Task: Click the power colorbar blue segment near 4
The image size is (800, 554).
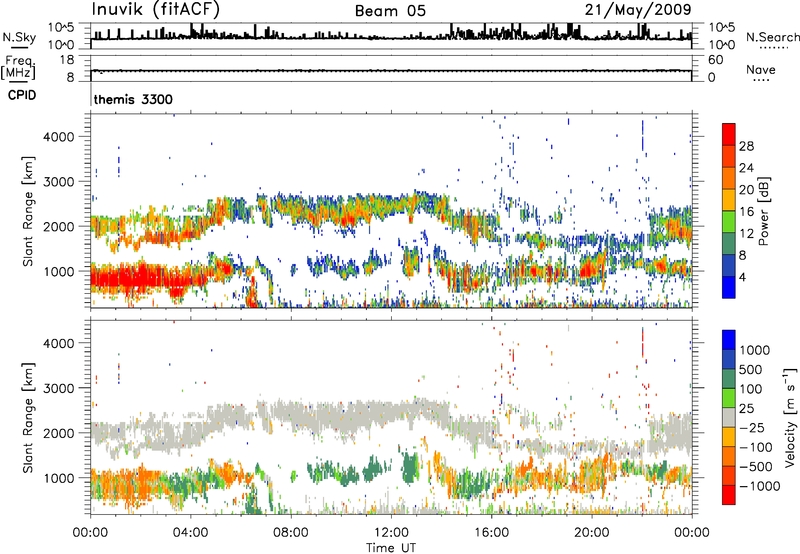Action: point(729,288)
